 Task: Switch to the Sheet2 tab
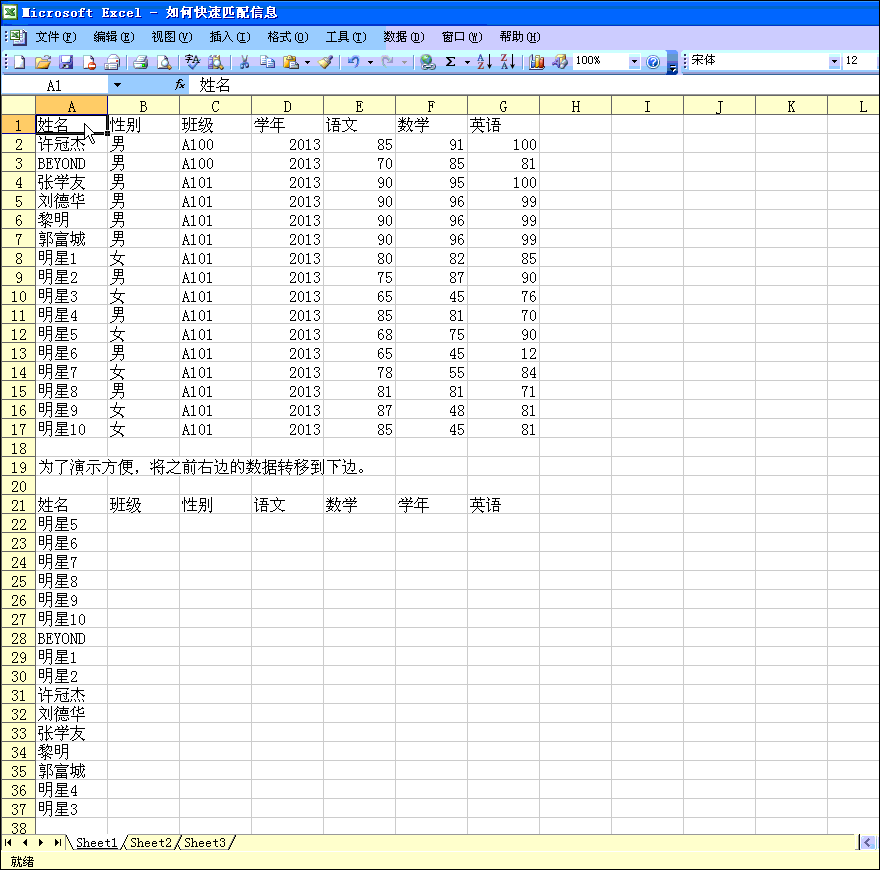pyautogui.click(x=151, y=843)
